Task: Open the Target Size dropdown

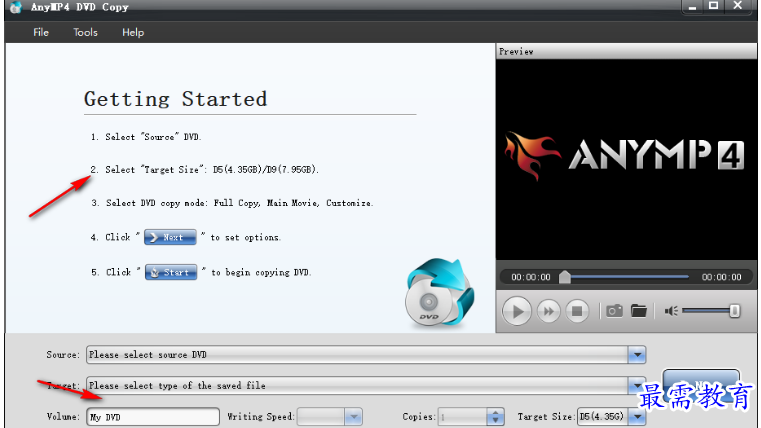Action: pos(637,417)
